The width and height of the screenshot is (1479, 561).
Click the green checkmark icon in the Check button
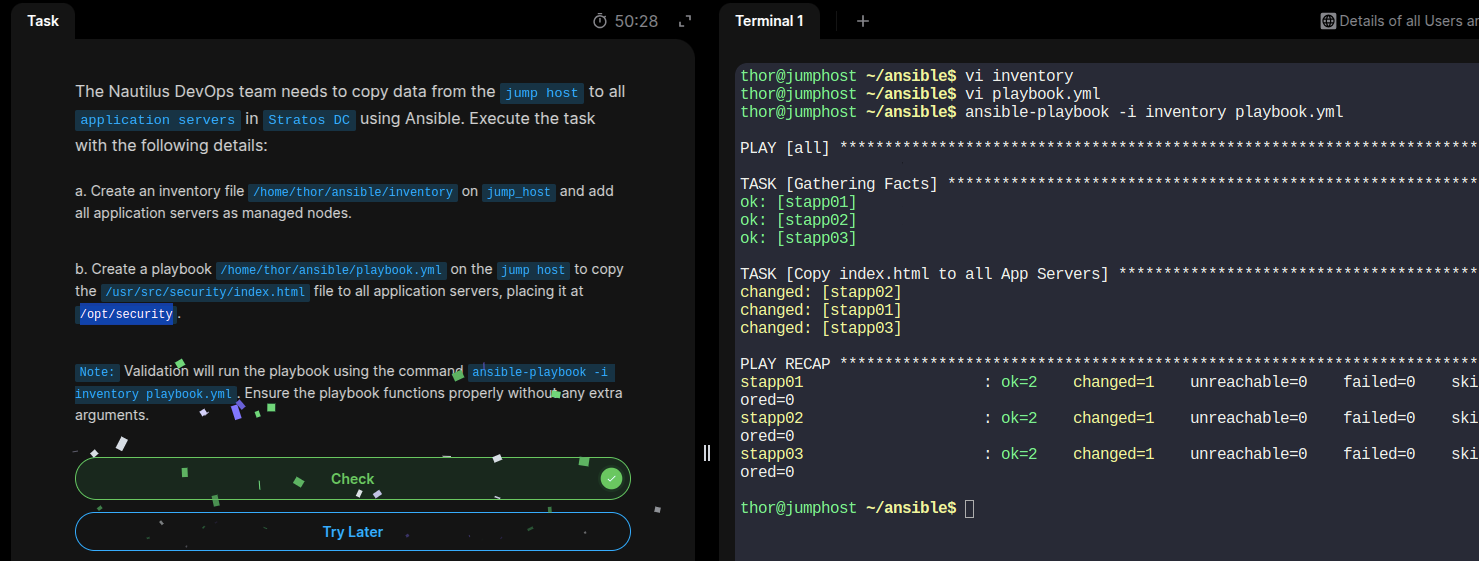tap(612, 479)
